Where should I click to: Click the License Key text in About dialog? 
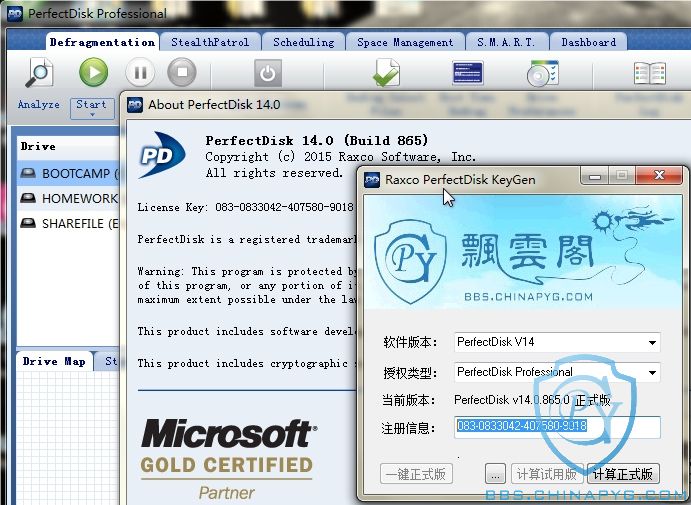pos(245,207)
